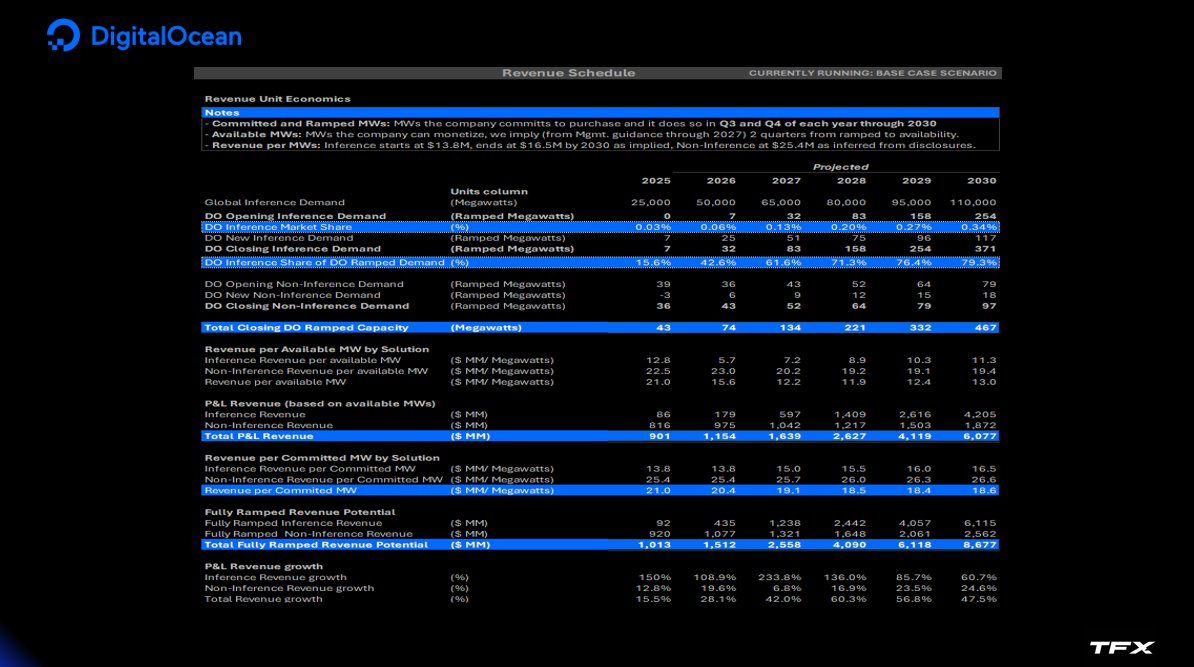Click the -3 new non-inference demand value
Screen dimensions: 1194x667
[665, 295]
